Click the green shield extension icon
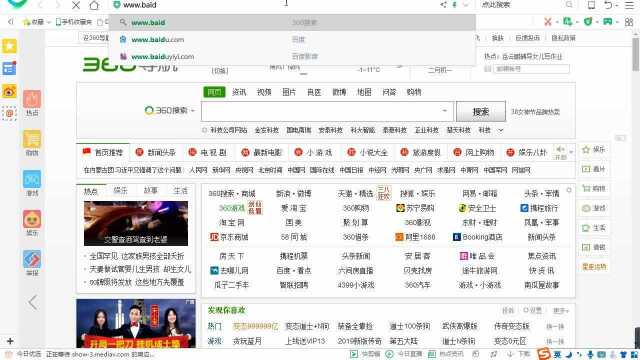640x360 pixels. pos(588,21)
